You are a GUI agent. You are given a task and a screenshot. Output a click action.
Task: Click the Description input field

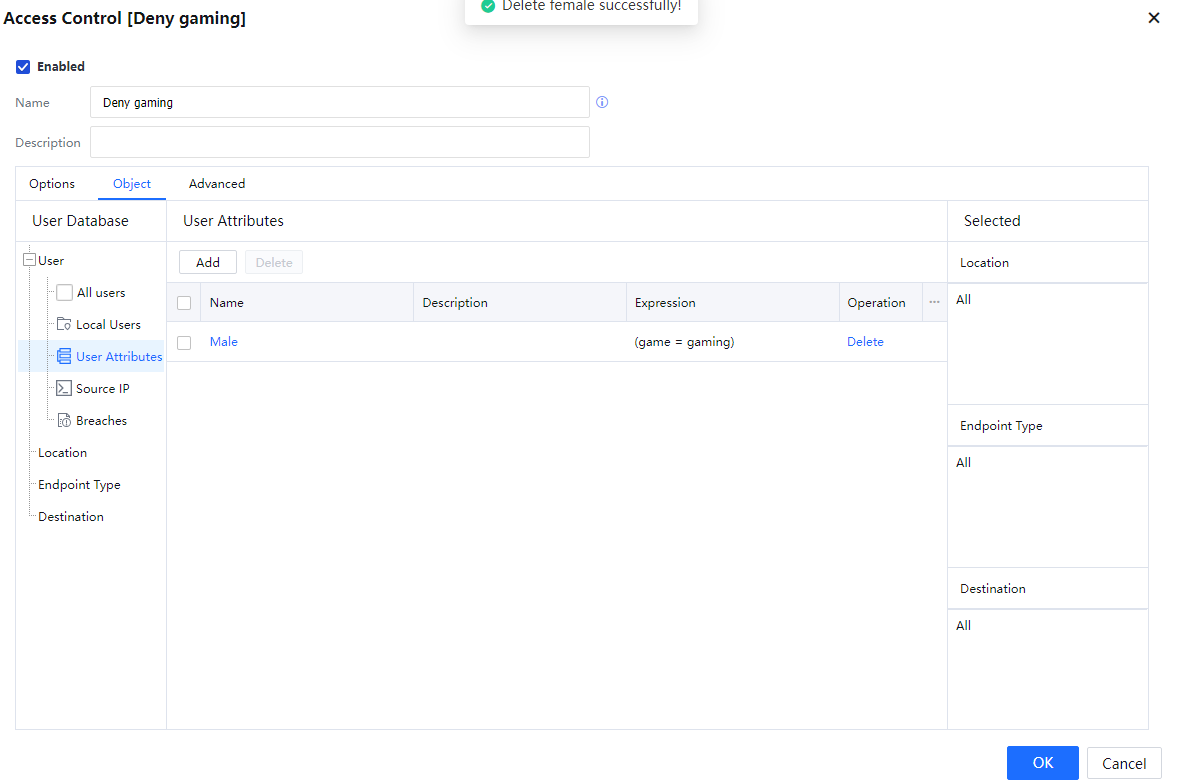point(340,142)
